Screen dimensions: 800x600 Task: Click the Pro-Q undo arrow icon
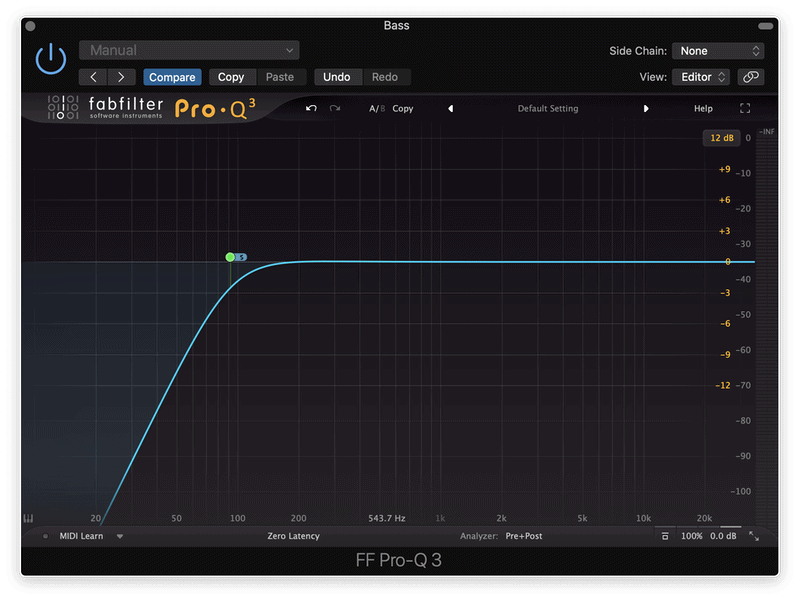(x=311, y=108)
